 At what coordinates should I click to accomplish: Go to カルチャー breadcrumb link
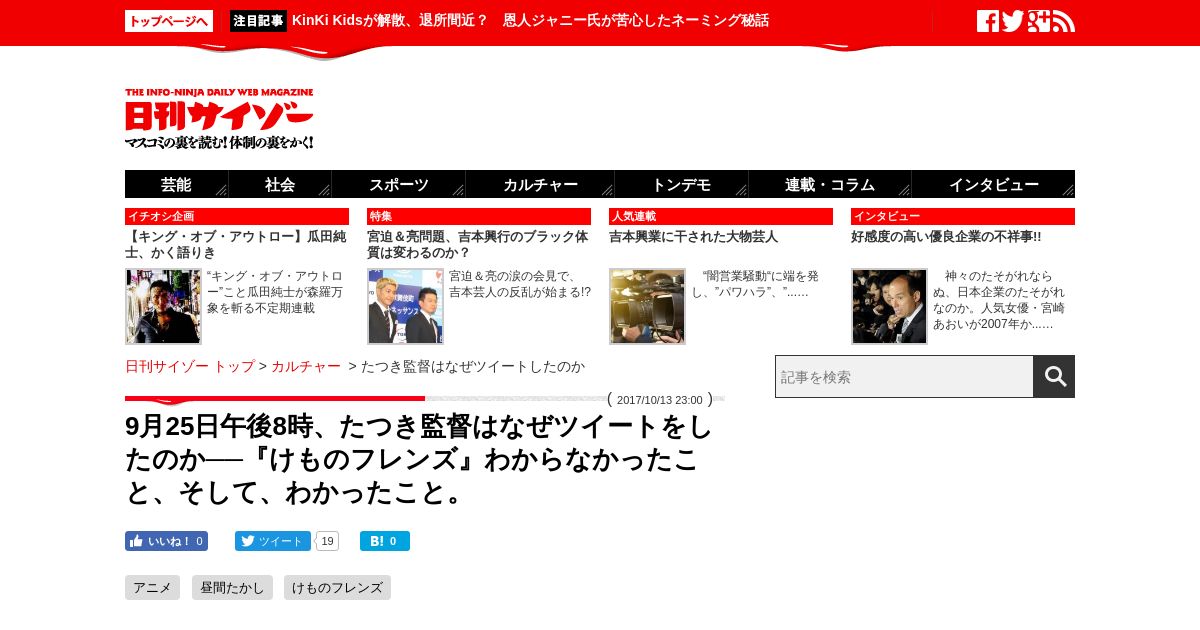pyautogui.click(x=306, y=367)
